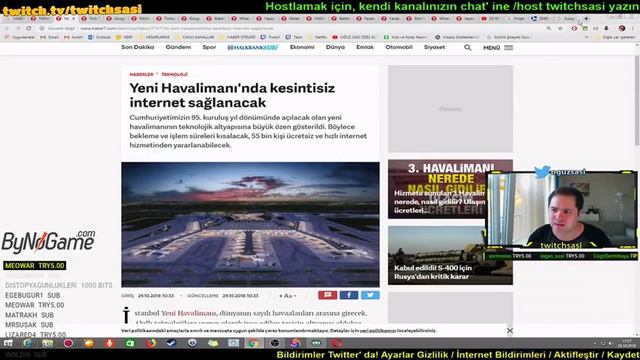Viewport: 640px width, 360px height.
Task: Open OBS Studio from the taskbar
Action: click(275, 343)
